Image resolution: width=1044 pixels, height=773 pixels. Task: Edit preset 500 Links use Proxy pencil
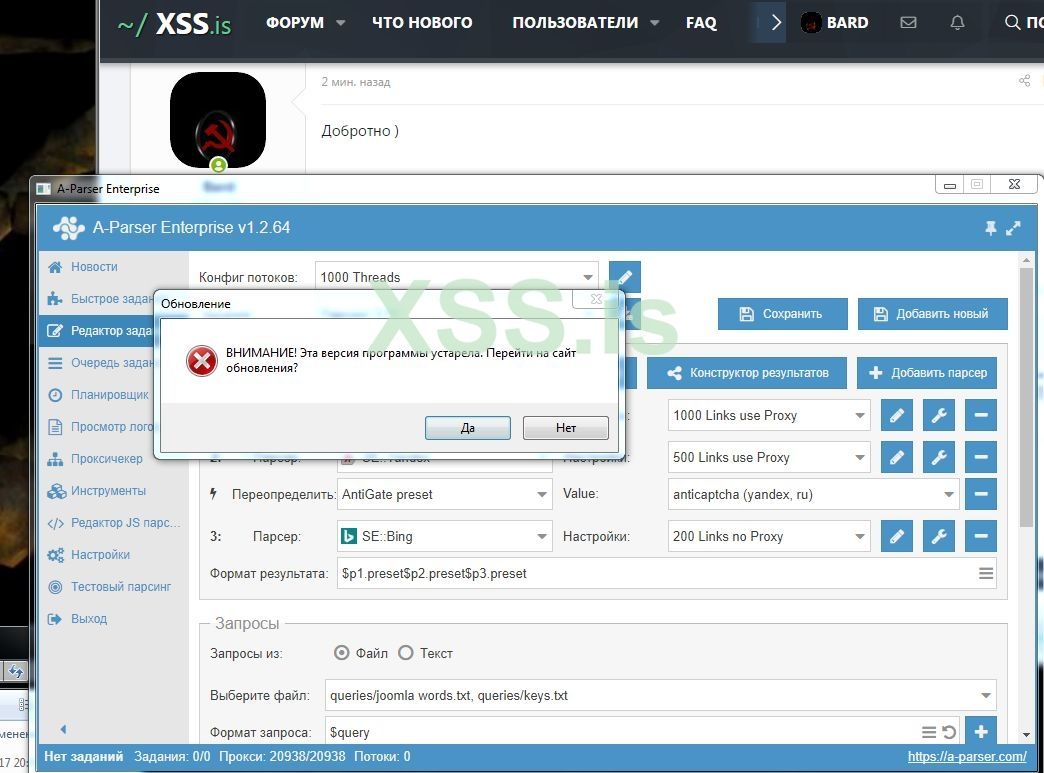coord(897,457)
